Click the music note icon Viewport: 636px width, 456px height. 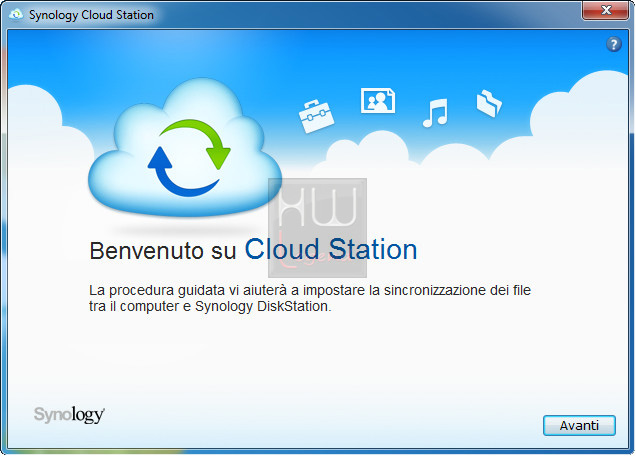[x=436, y=113]
